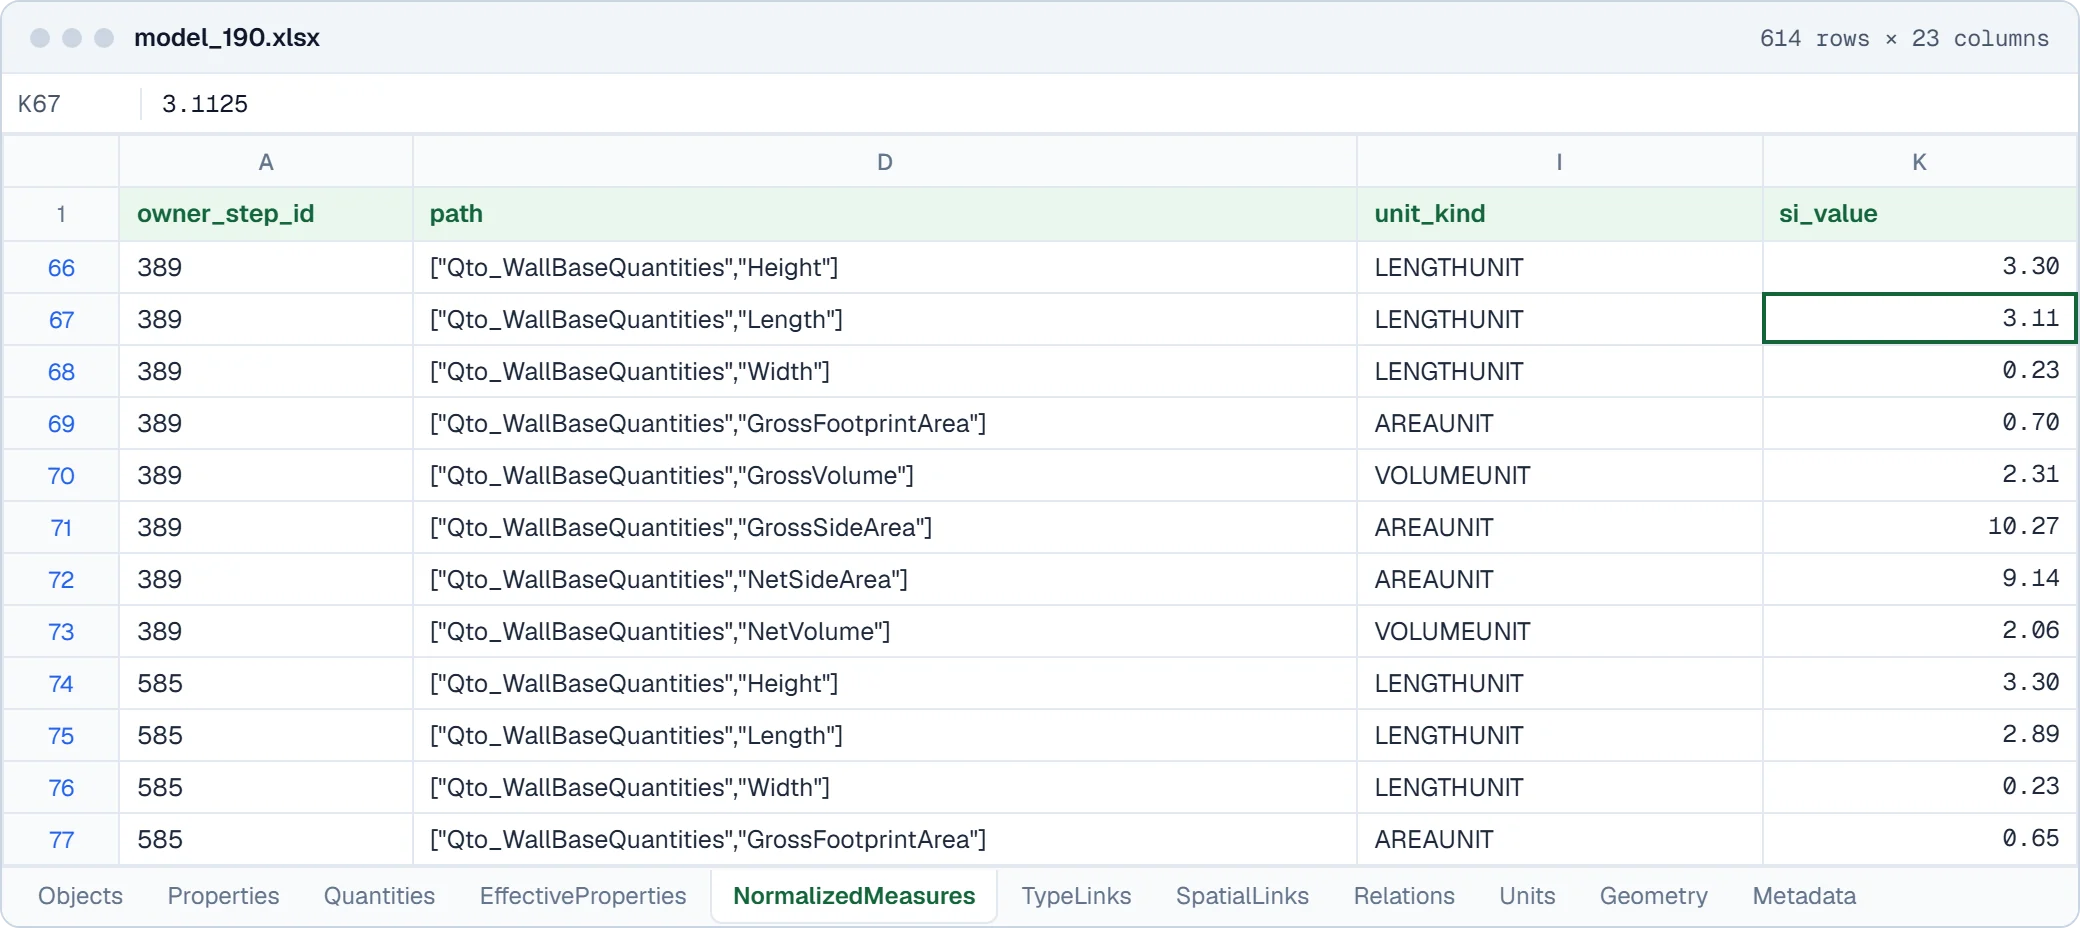This screenshot has width=2080, height=928.
Task: Click the row 75 Length path cell
Action: (x=885, y=735)
